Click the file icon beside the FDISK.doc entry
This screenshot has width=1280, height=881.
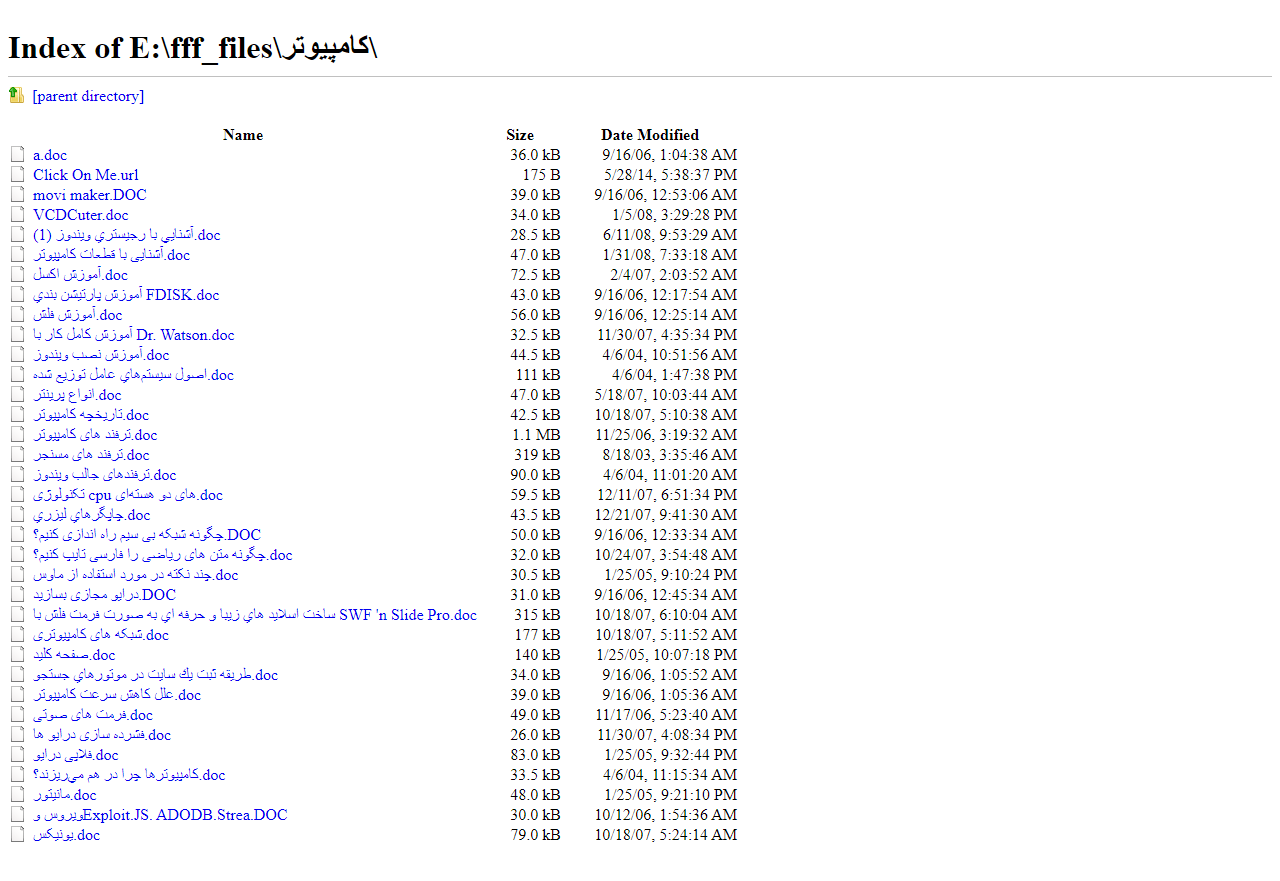coord(17,295)
